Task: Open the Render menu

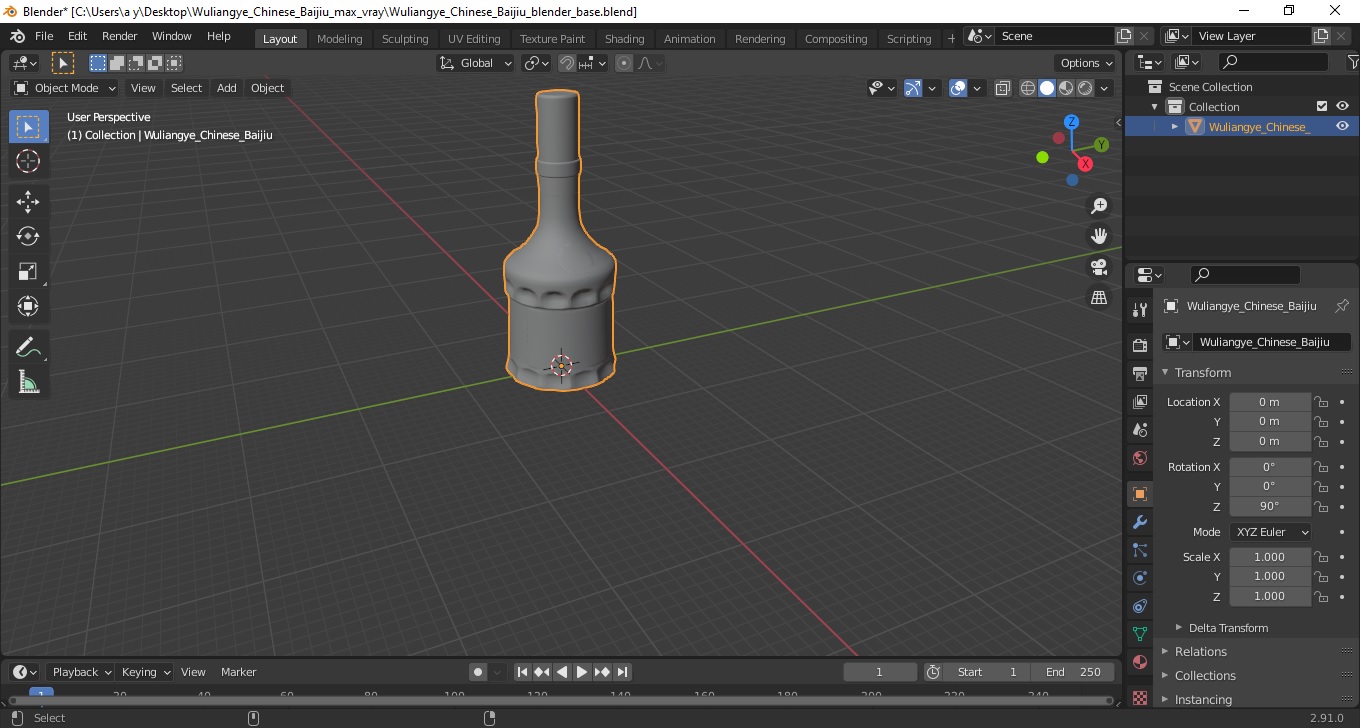Action: (x=120, y=36)
